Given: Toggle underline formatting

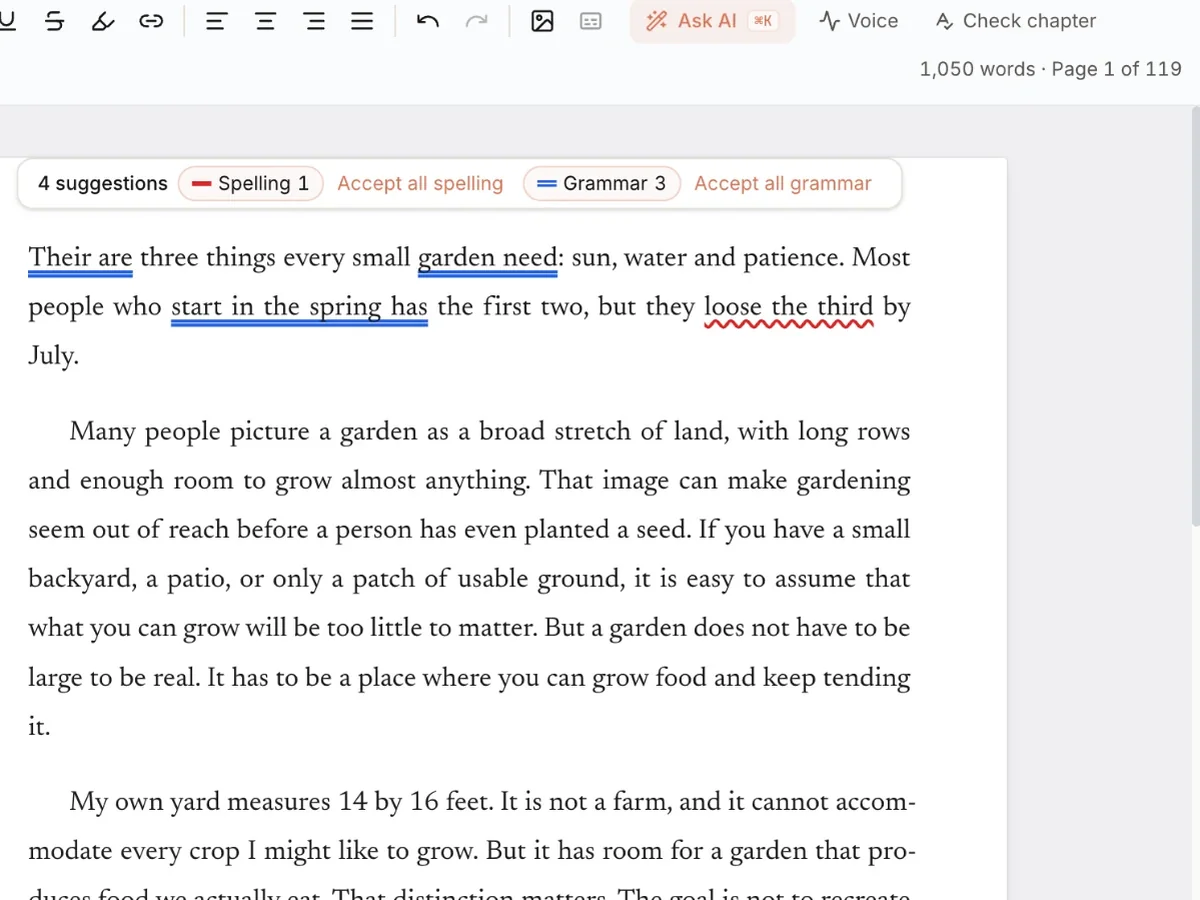Looking at the screenshot, I should coord(7,21).
